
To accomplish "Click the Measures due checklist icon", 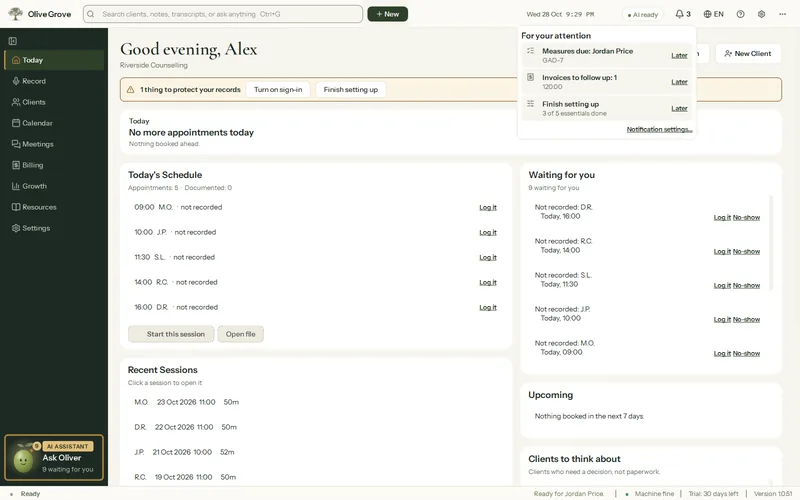I will tap(531, 51).
